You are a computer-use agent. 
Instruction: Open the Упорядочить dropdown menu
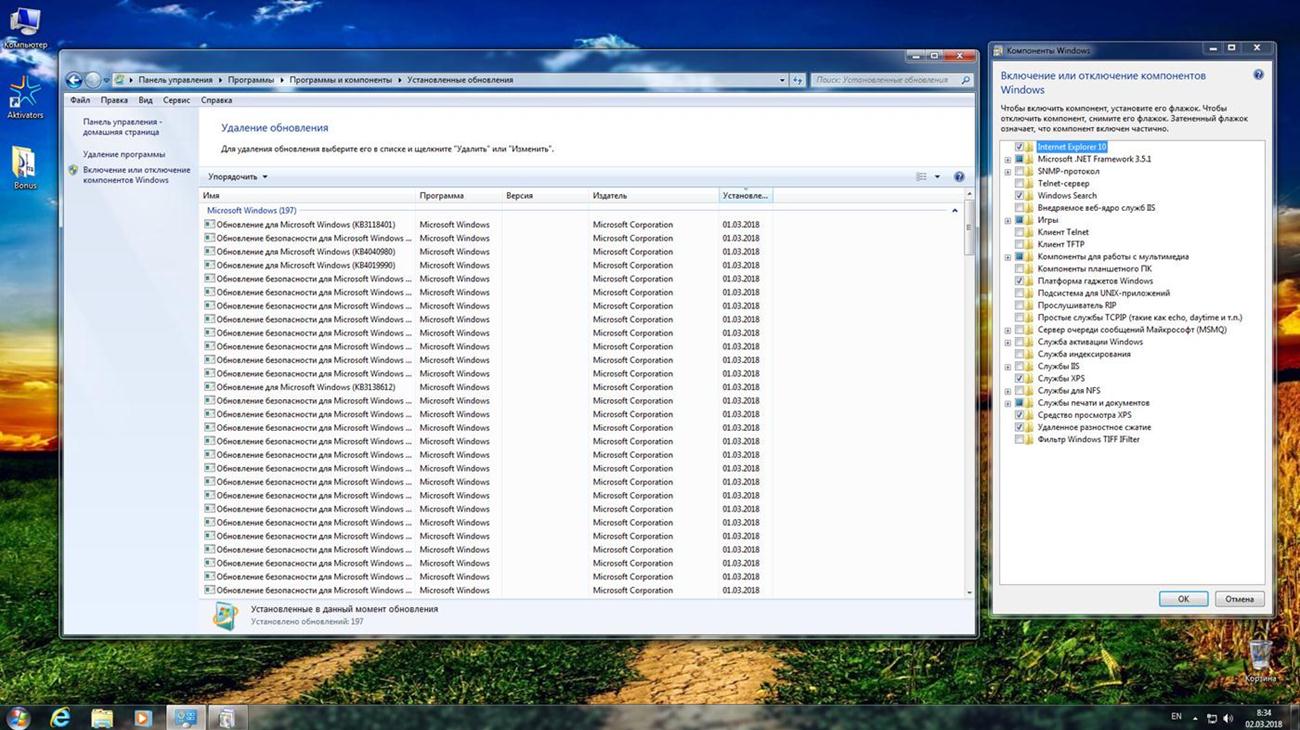[x=238, y=177]
